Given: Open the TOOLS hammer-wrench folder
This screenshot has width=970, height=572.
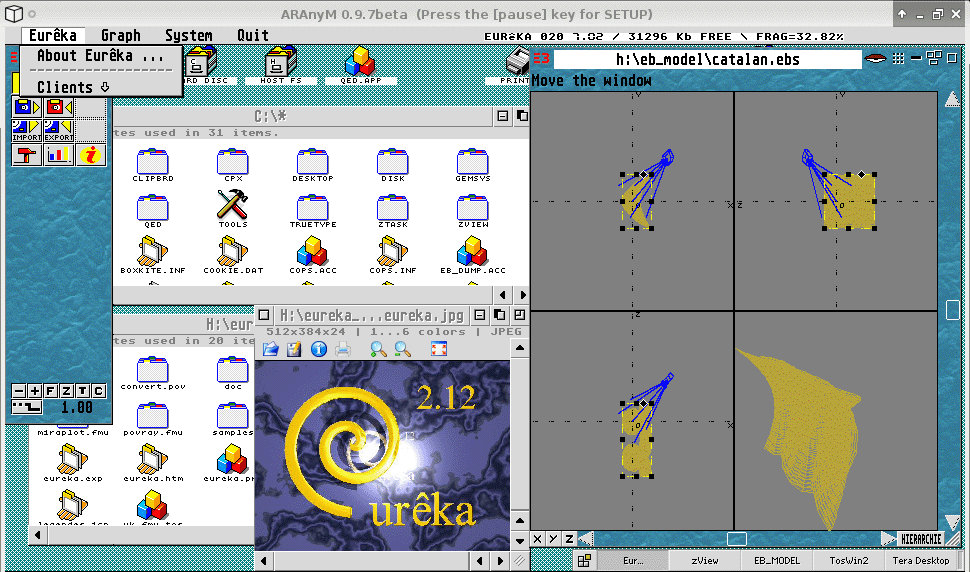Looking at the screenshot, I should (x=233, y=209).
